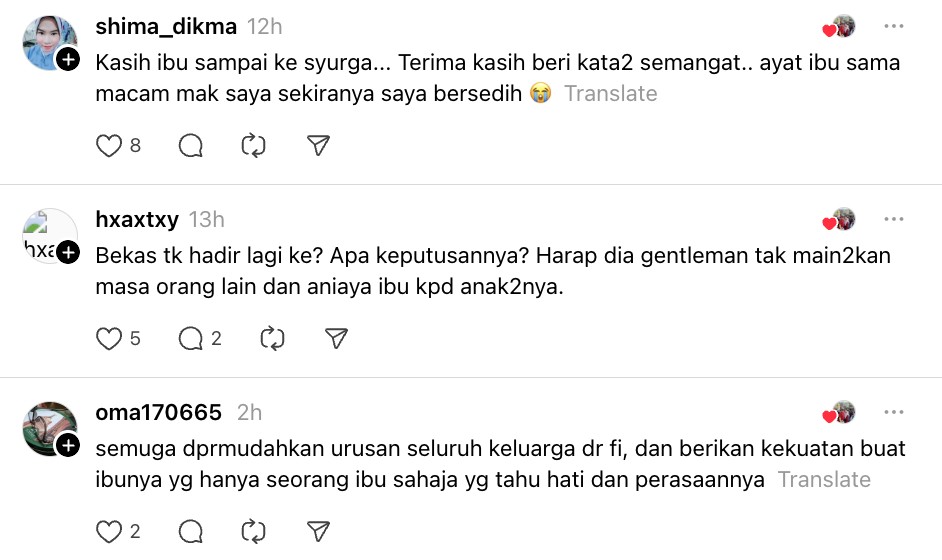Open more options for hxaxtxy's comment
This screenshot has height=560, width=942.
tap(893, 219)
